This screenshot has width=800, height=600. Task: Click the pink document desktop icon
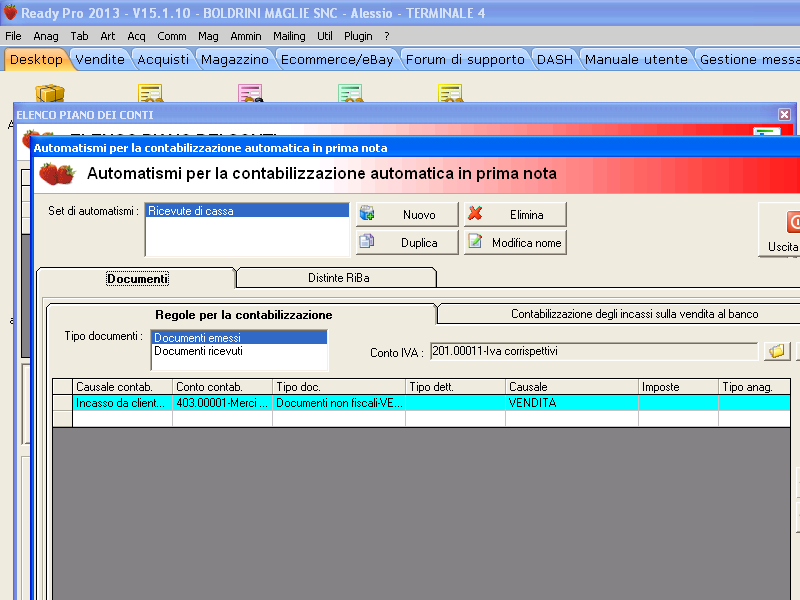click(250, 93)
